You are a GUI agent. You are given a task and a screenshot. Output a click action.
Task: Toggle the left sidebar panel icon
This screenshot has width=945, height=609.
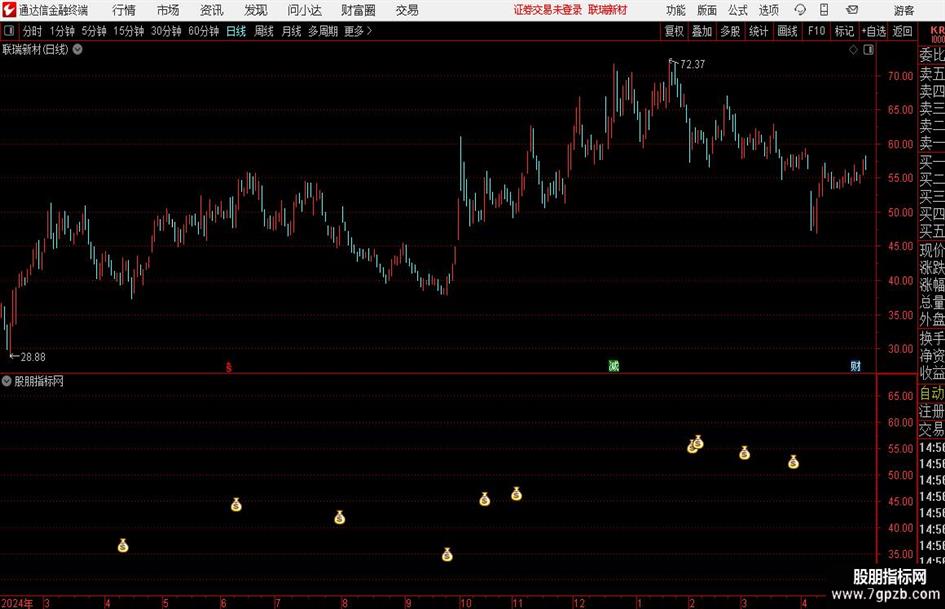click(x=9, y=31)
